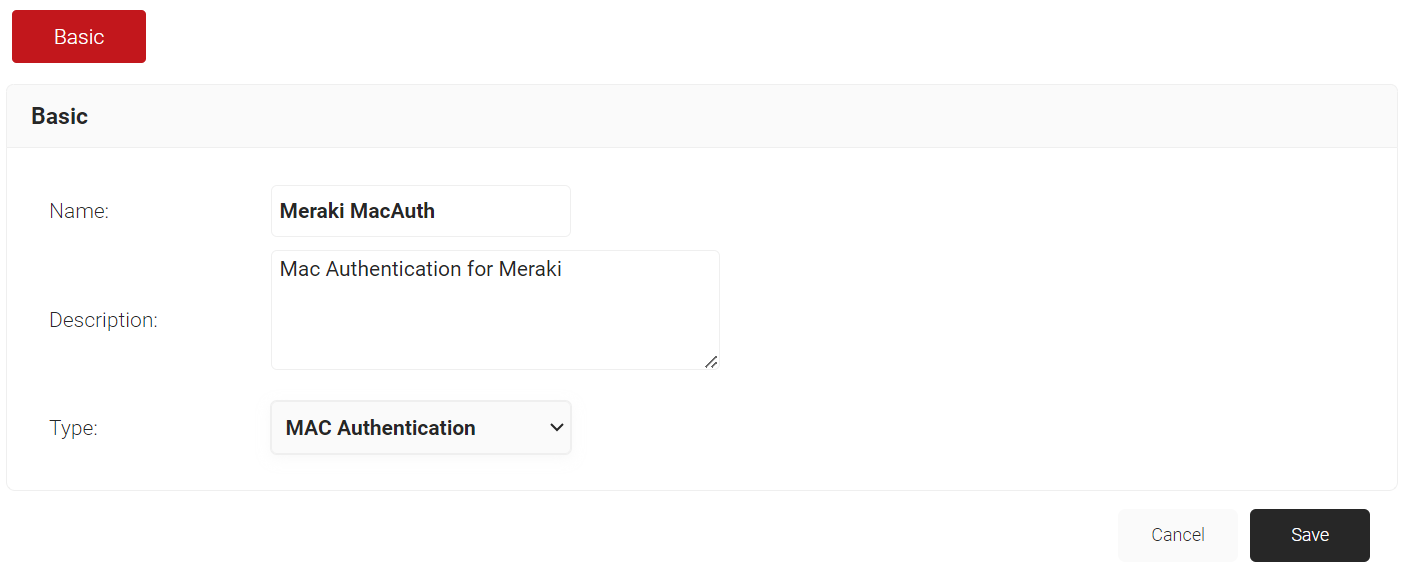
Task: Click the Name field label
Action: point(79,211)
